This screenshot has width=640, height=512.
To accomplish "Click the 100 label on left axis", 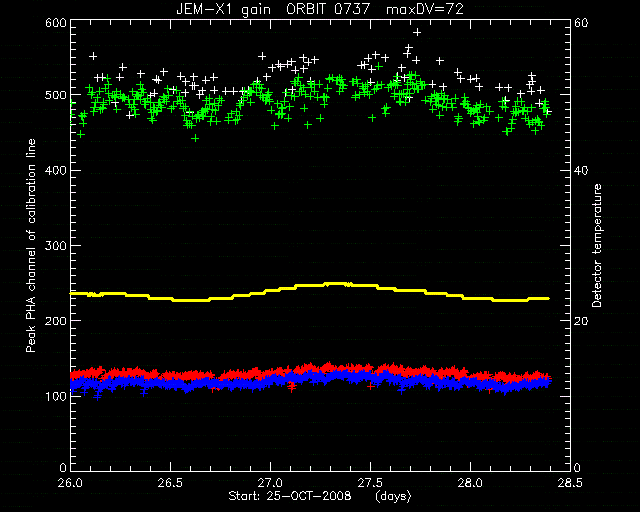I will point(56,396).
